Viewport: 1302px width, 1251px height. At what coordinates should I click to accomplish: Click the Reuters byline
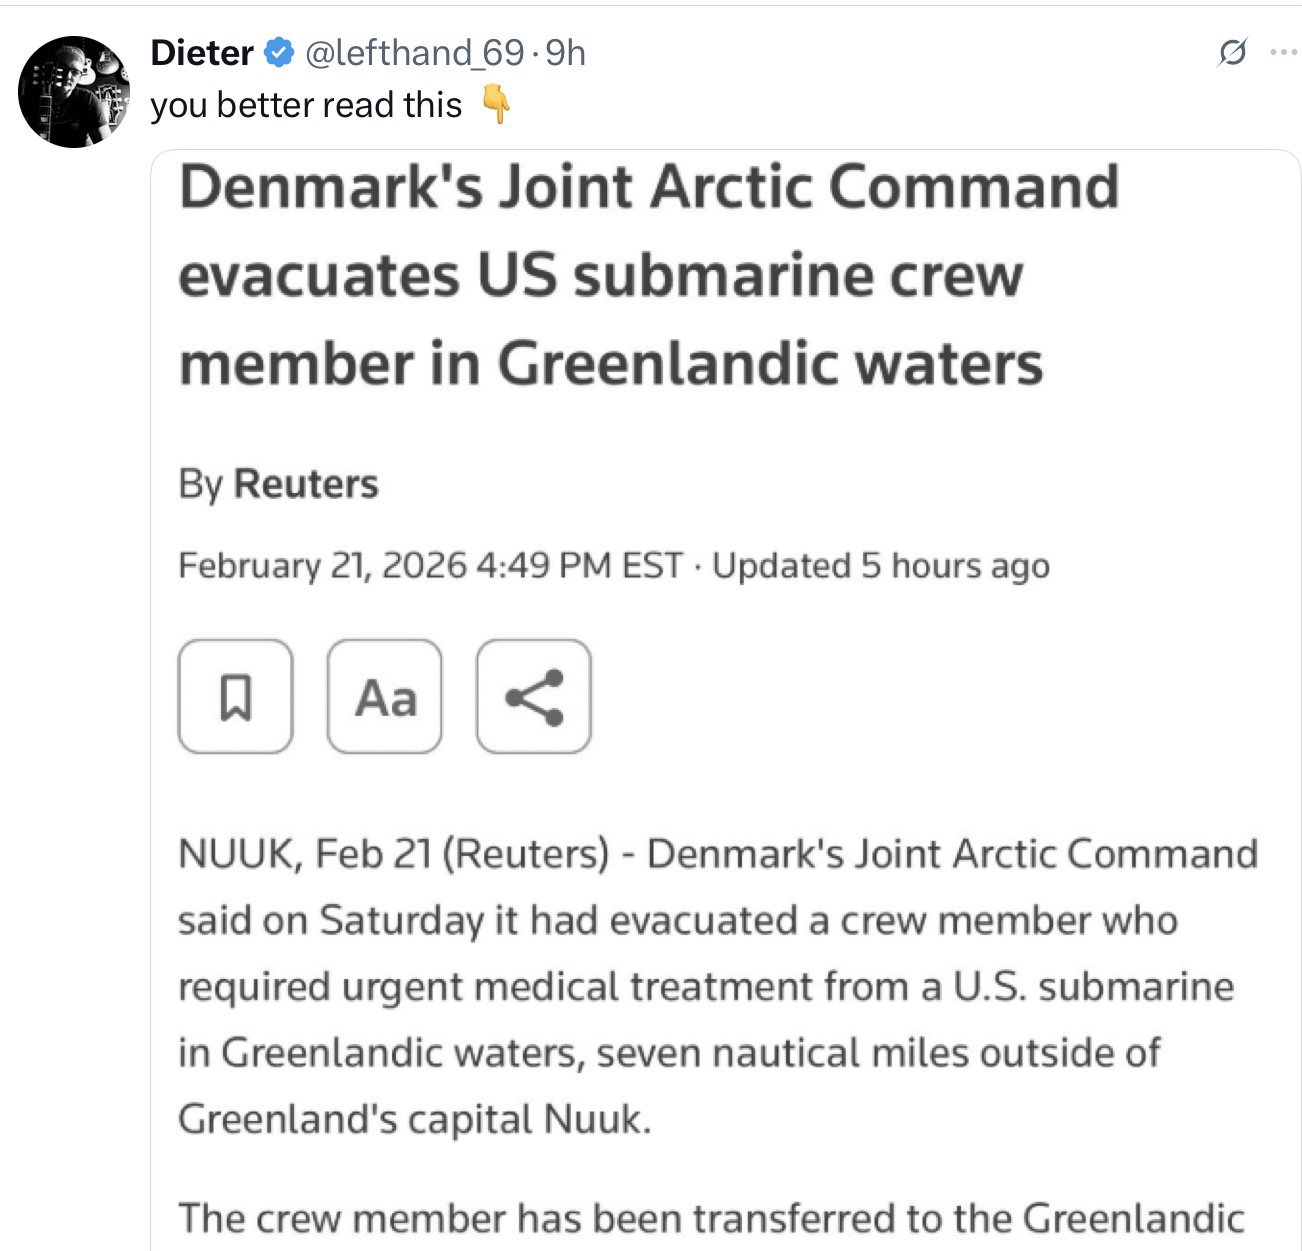(305, 484)
